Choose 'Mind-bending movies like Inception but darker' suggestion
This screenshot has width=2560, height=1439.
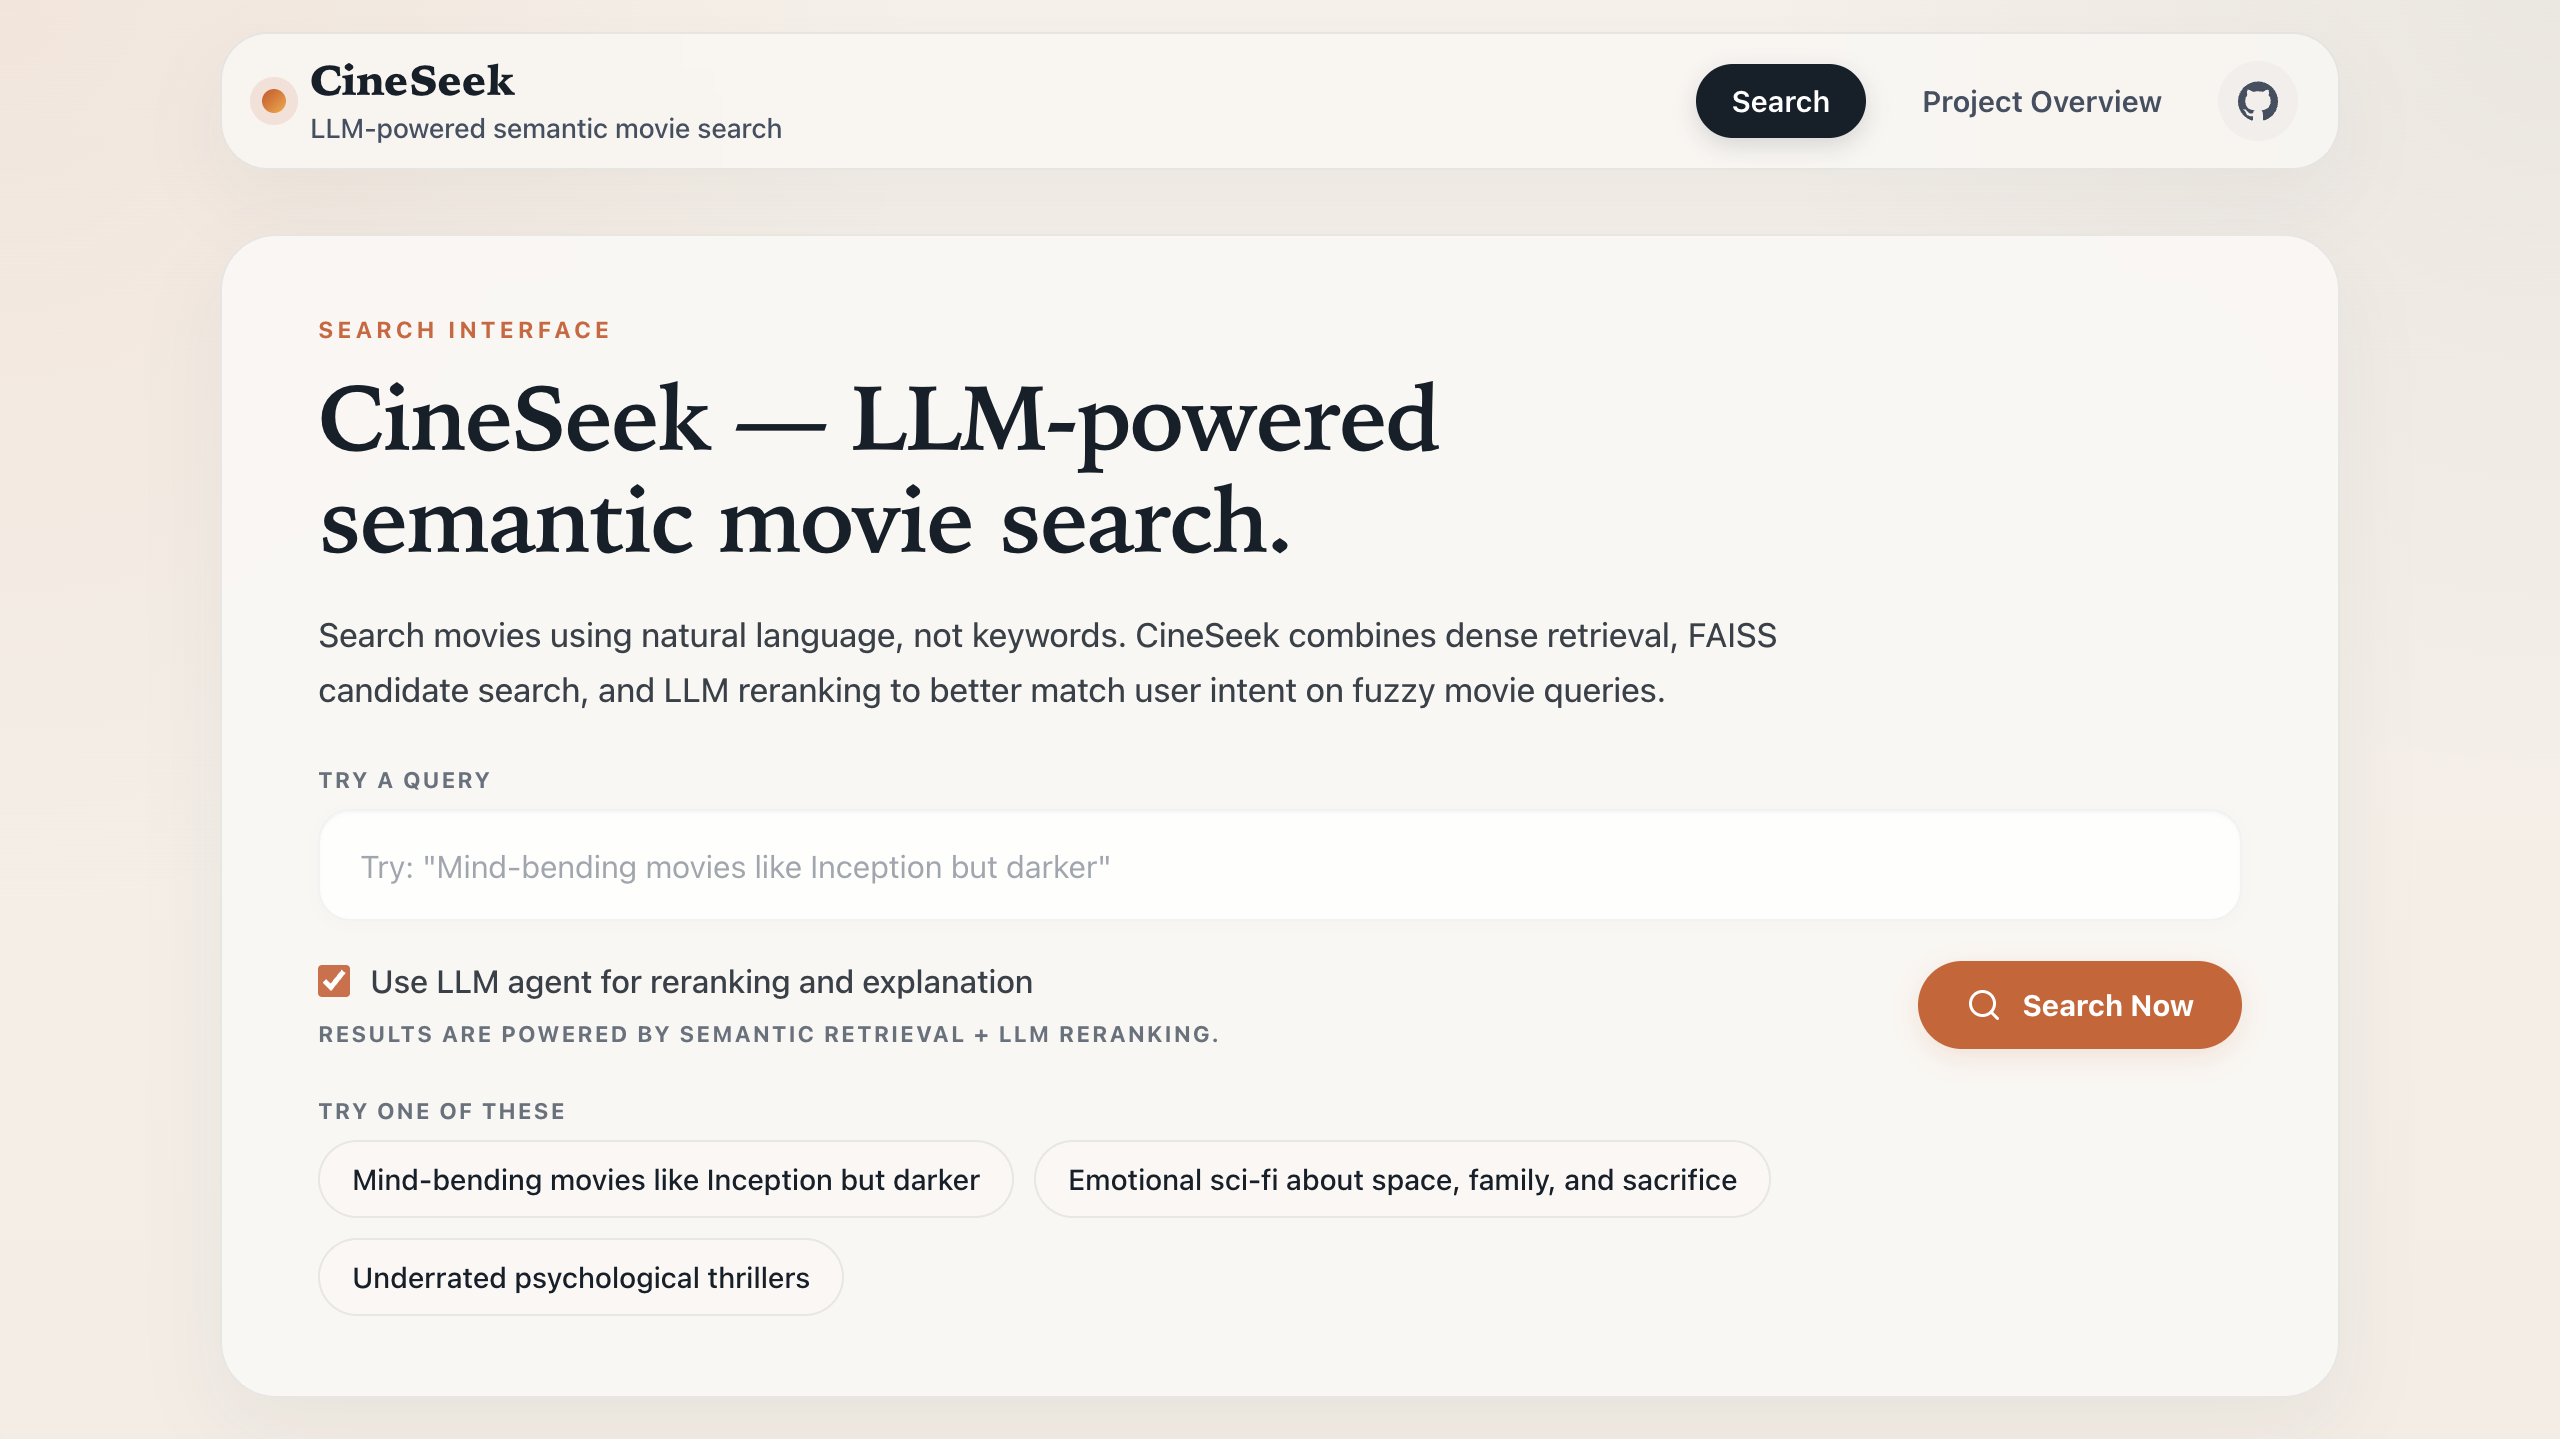(x=665, y=1179)
